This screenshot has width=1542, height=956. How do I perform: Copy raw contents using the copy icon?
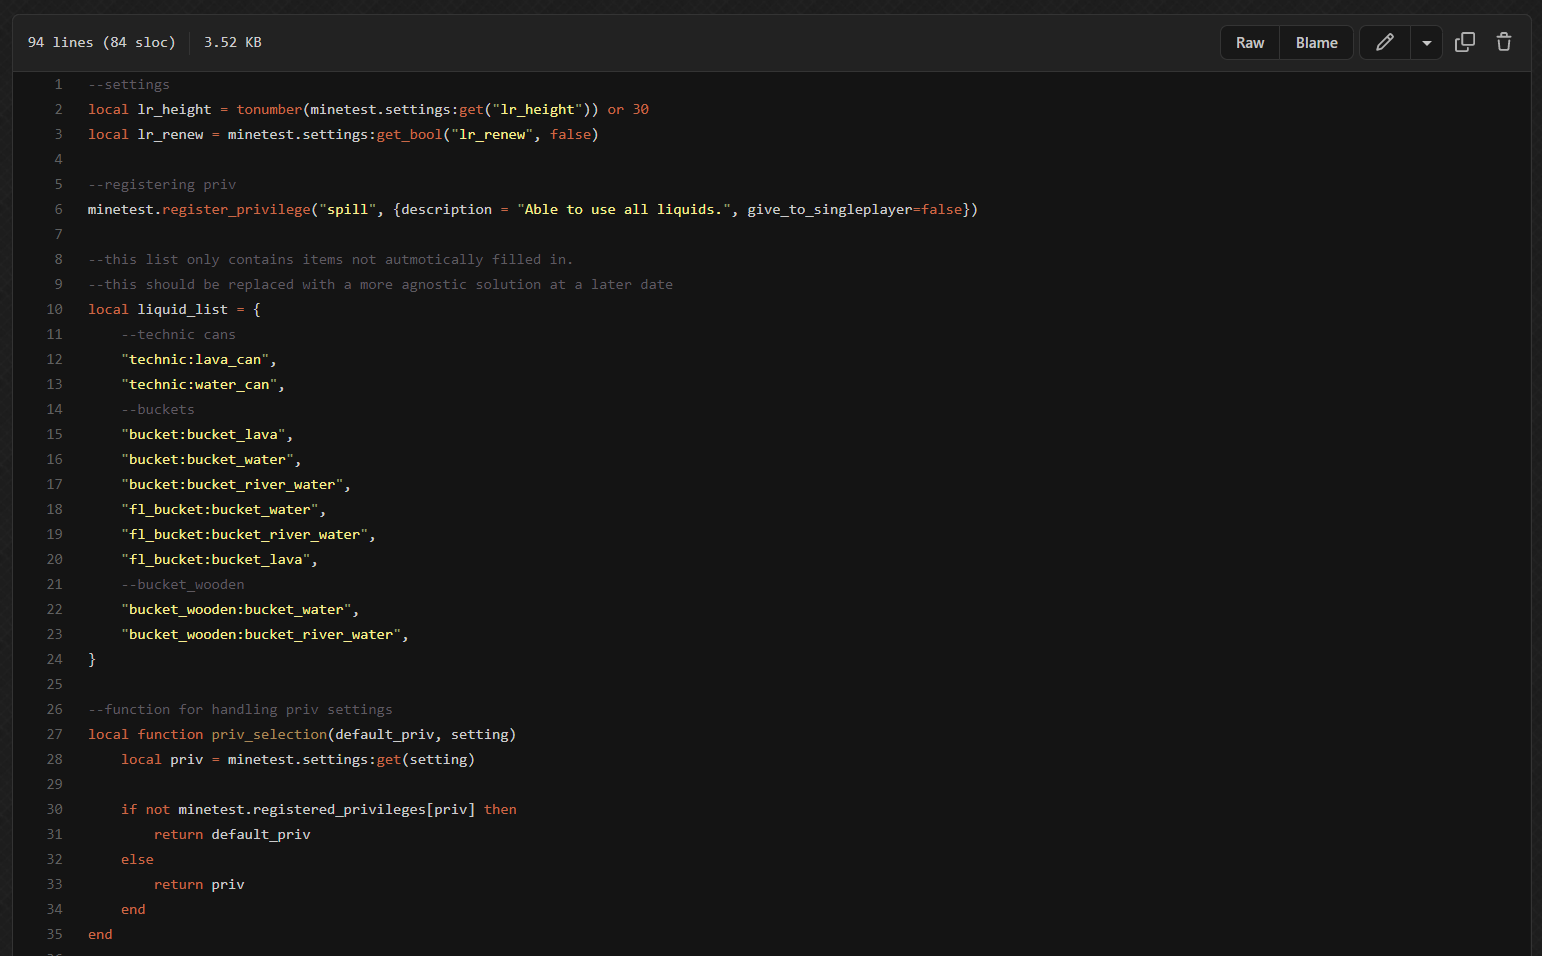pyautogui.click(x=1464, y=42)
